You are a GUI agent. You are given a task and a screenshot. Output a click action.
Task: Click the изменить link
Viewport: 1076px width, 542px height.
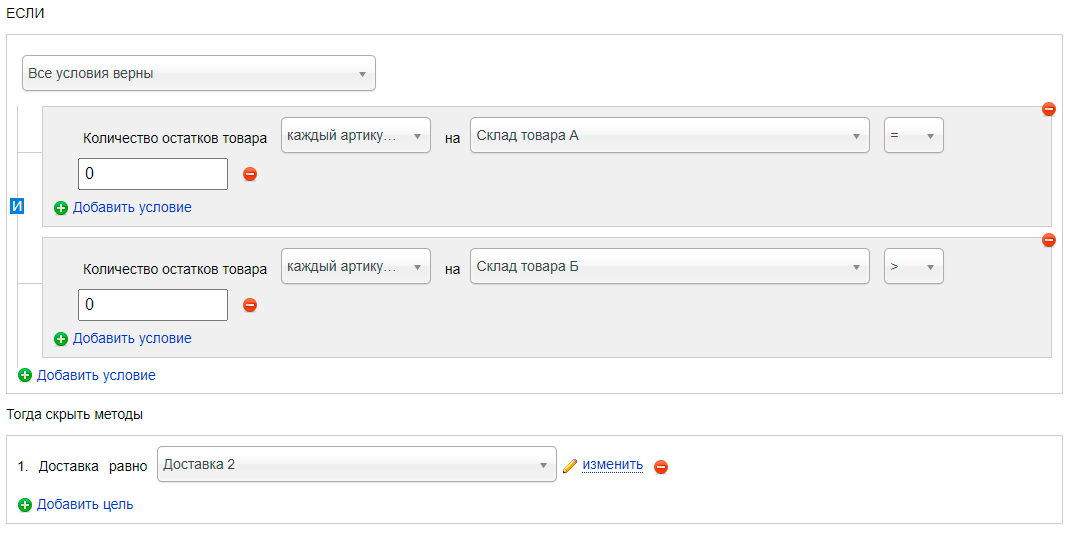[x=613, y=464]
